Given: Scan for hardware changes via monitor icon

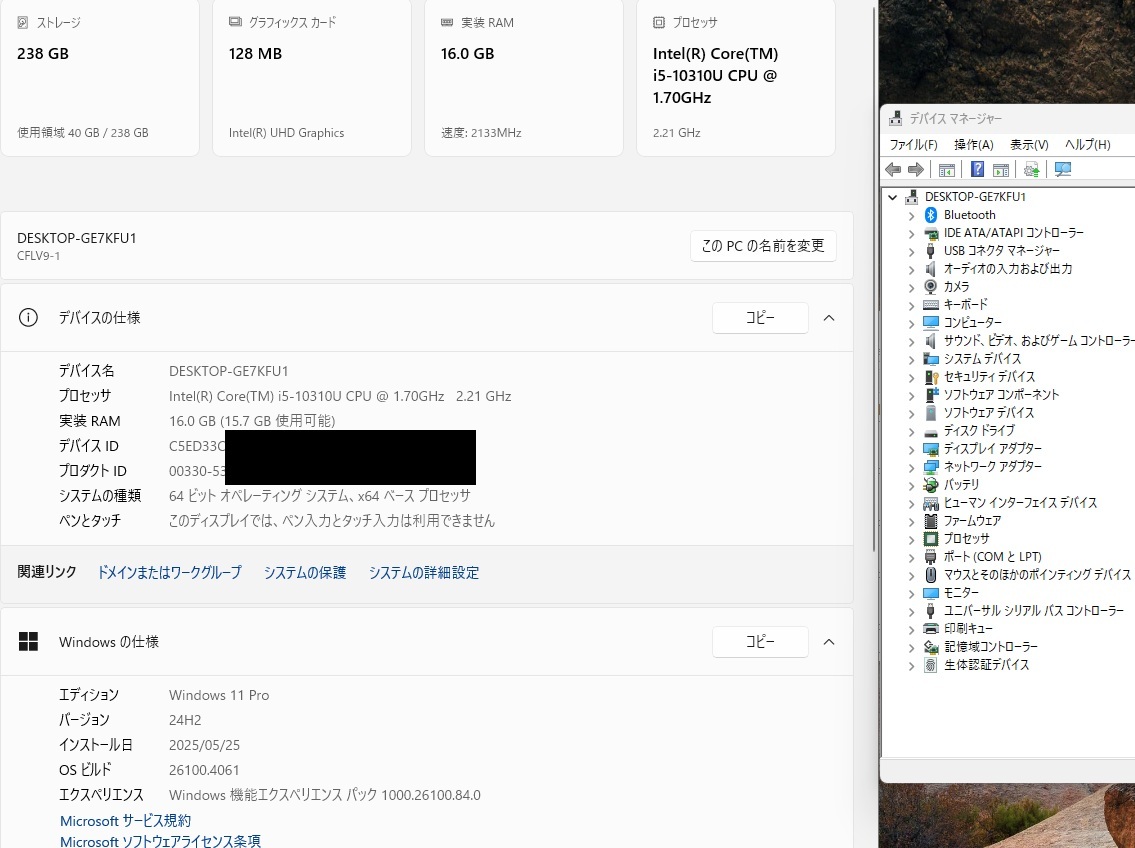Looking at the screenshot, I should click(1063, 169).
